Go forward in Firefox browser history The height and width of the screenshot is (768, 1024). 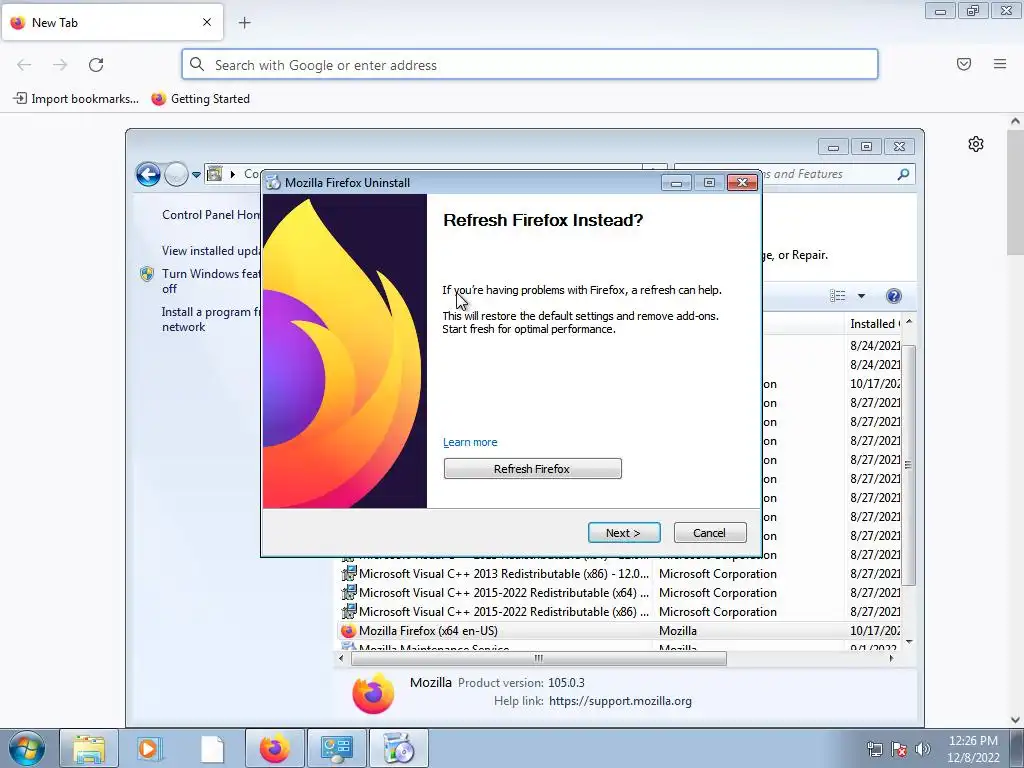pos(60,65)
